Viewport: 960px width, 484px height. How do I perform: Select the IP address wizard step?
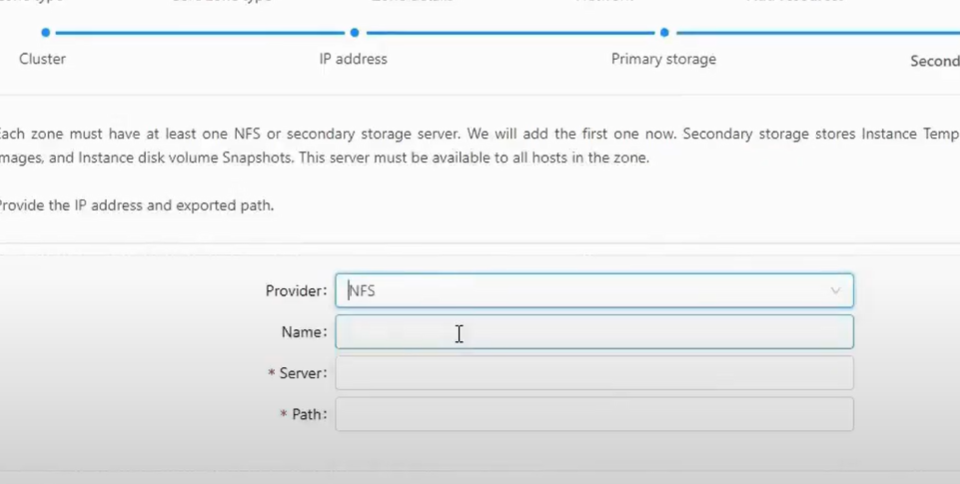(353, 59)
